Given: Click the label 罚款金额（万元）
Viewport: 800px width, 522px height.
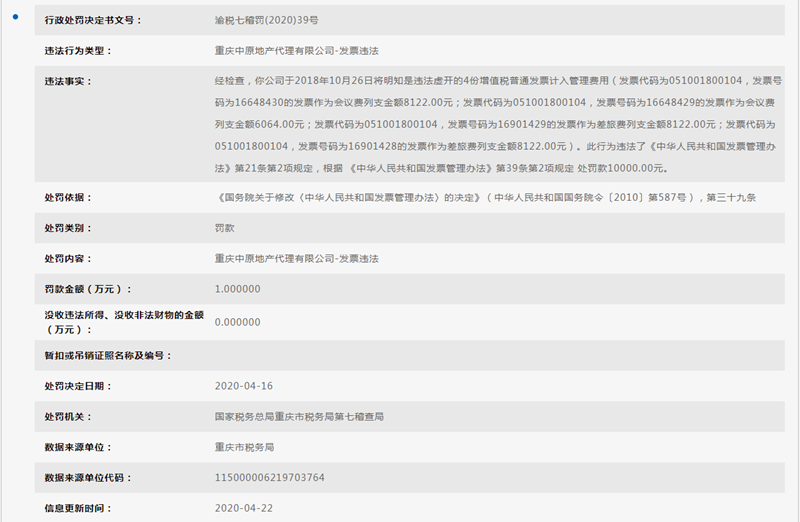Looking at the screenshot, I should click(x=88, y=289).
